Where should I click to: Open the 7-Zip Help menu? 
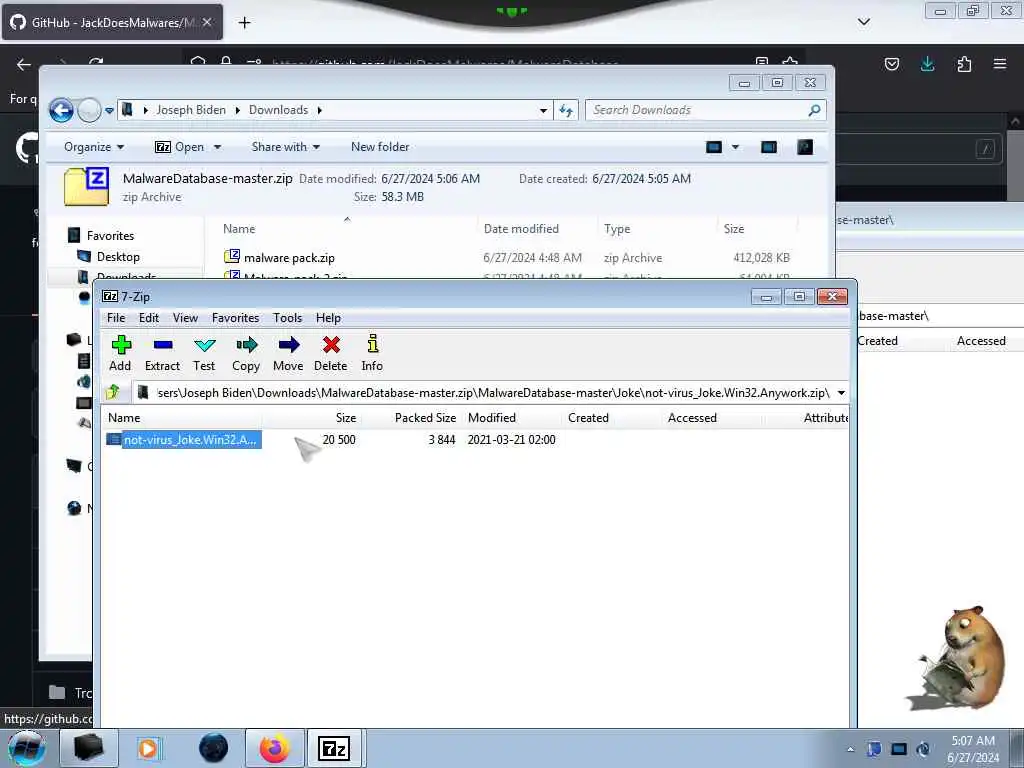[x=328, y=318]
